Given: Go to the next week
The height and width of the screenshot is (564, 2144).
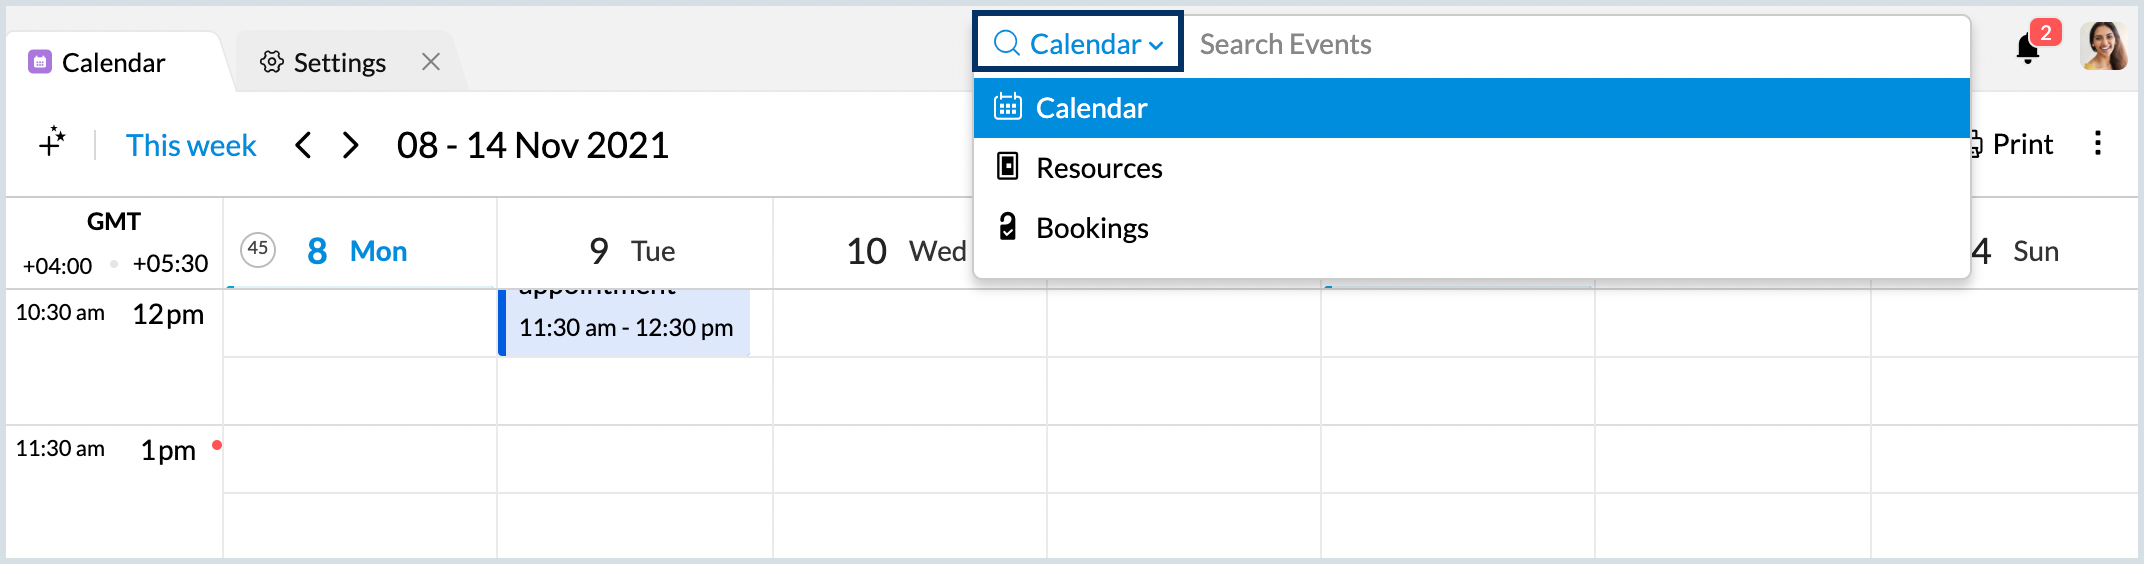Looking at the screenshot, I should [350, 146].
